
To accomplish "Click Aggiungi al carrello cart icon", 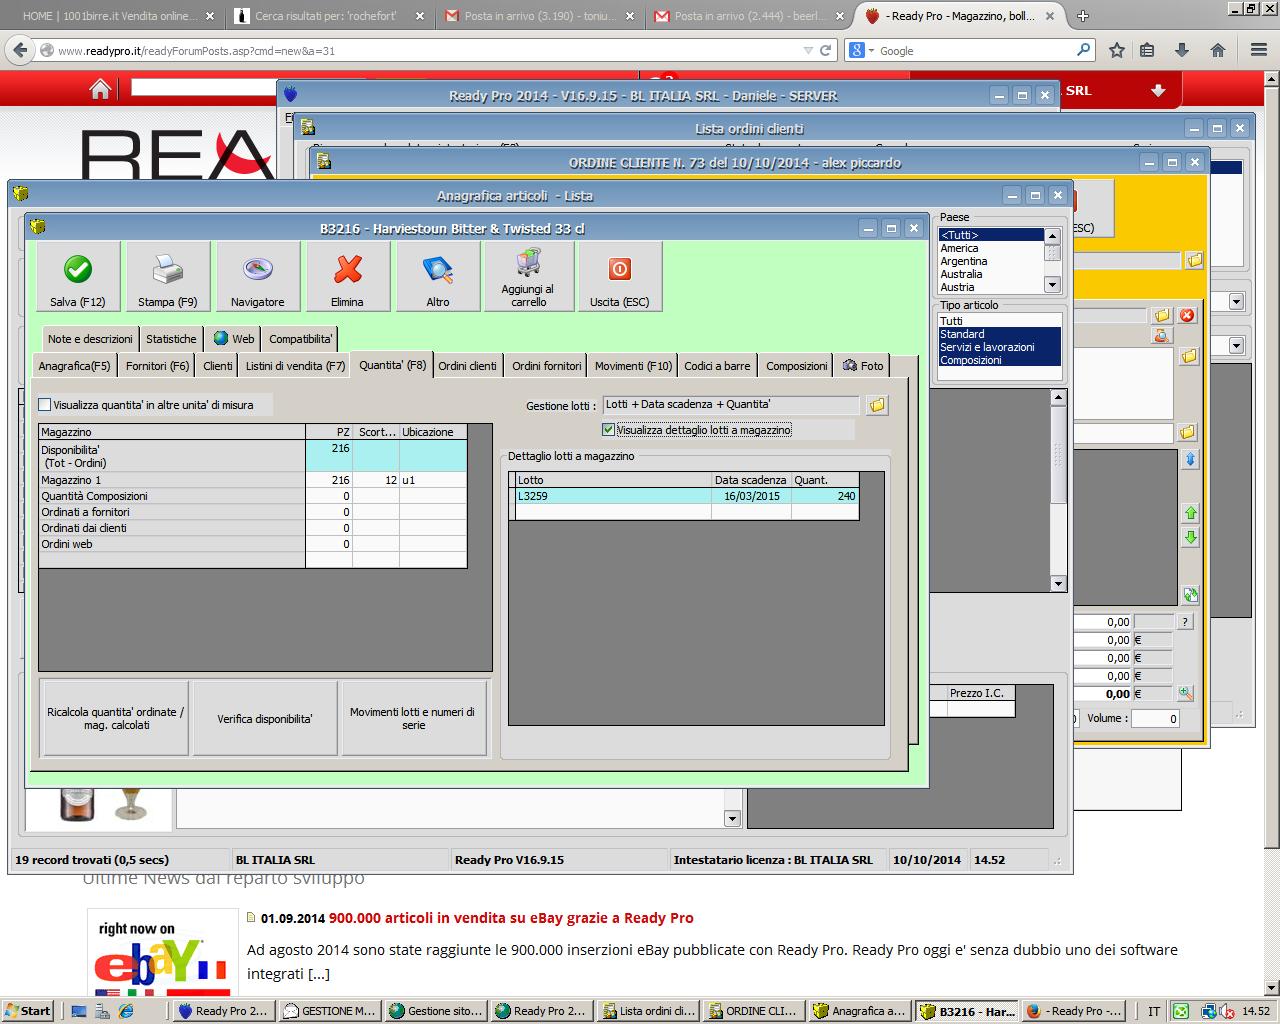I will pos(528,276).
